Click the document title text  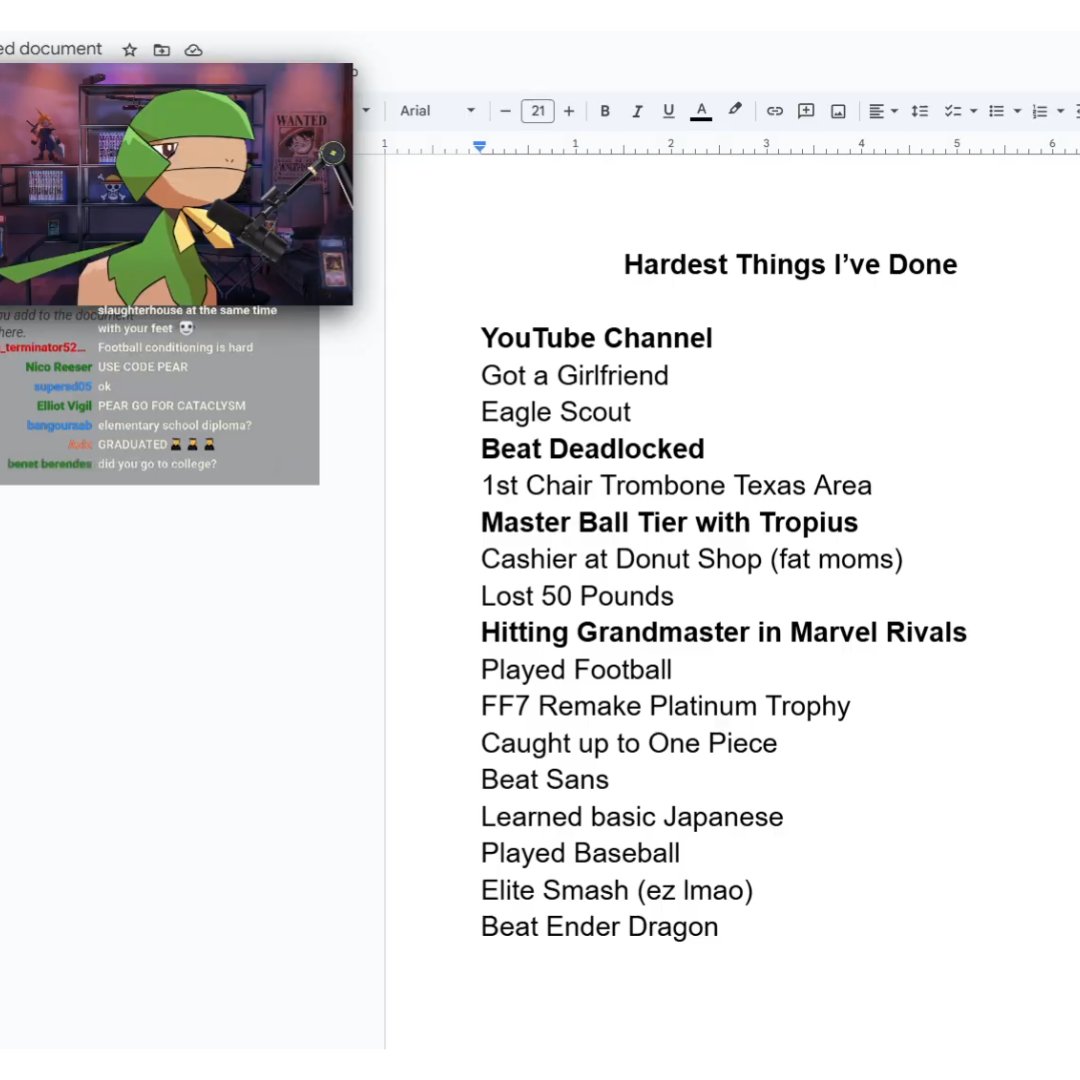click(51, 49)
